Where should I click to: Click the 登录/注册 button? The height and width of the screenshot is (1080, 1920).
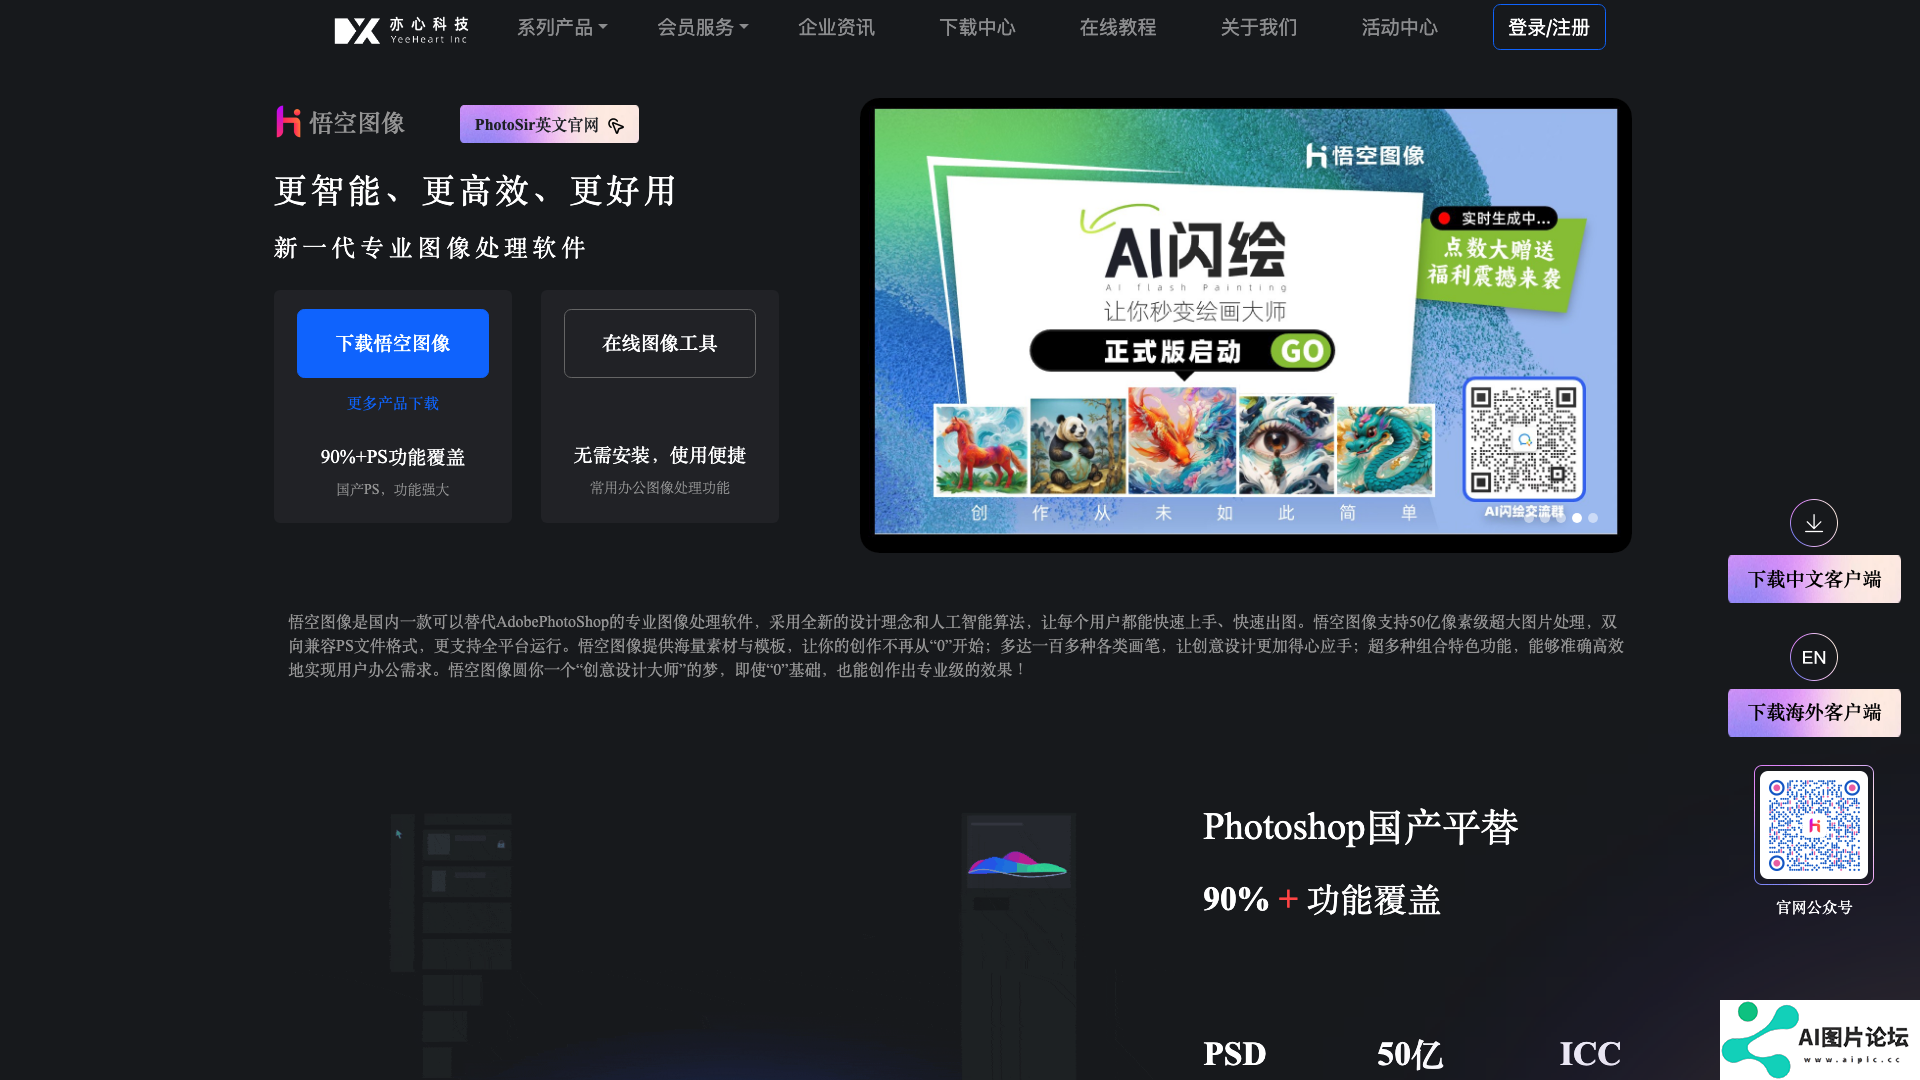1549,27
